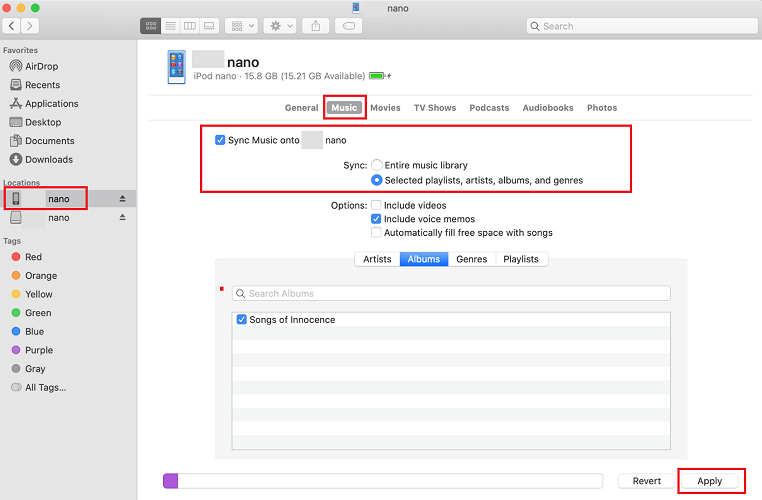The width and height of the screenshot is (762, 500).
Task: Enable Automatically fill free space with songs
Action: (376, 232)
